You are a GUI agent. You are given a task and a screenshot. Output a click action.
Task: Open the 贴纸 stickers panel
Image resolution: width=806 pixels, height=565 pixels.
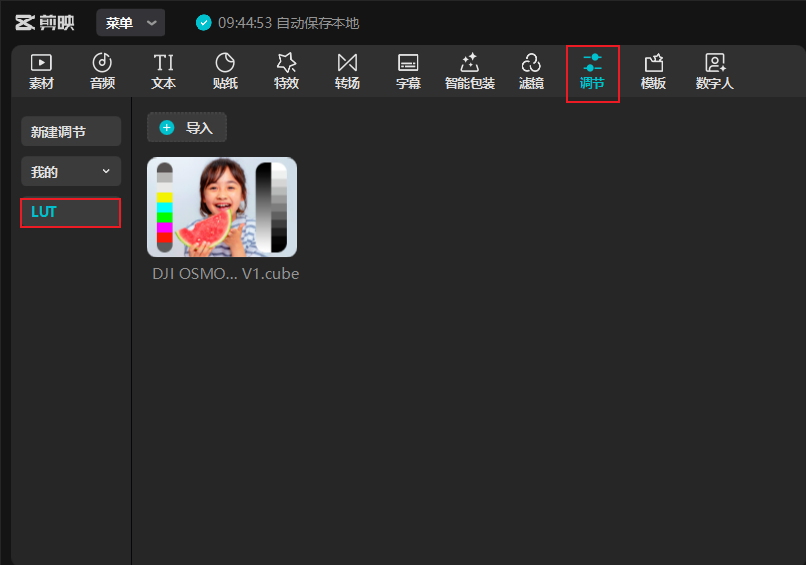[225, 72]
